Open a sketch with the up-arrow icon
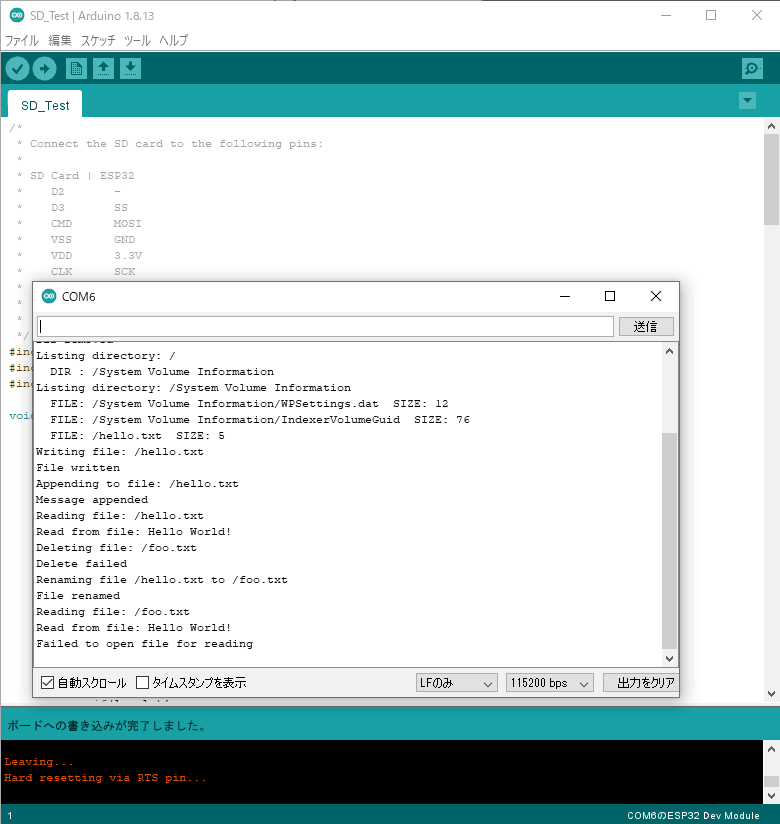This screenshot has height=824, width=780. [104, 68]
